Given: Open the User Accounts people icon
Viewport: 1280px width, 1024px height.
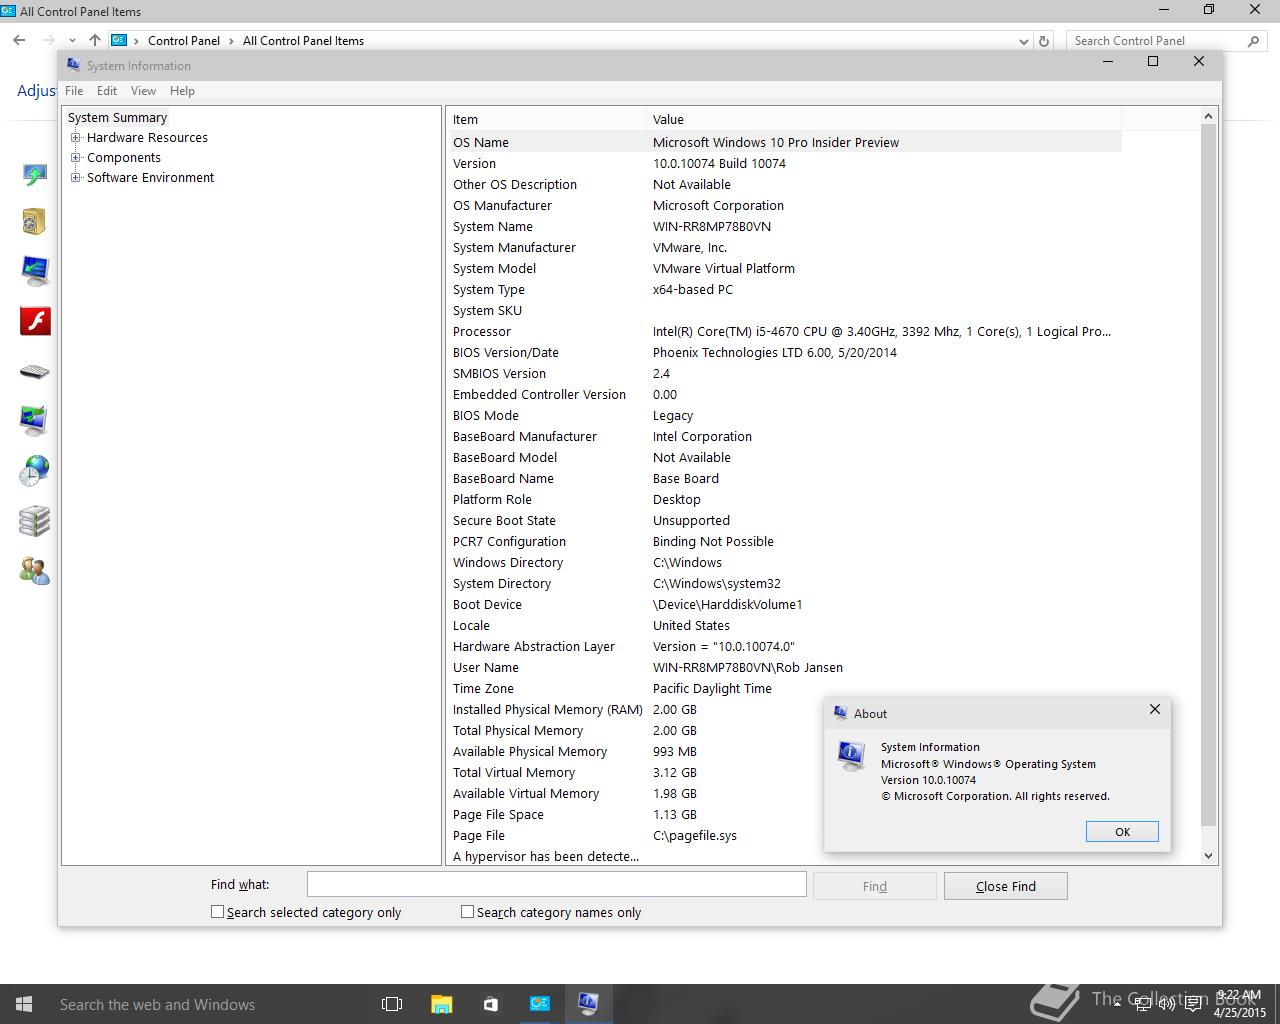Looking at the screenshot, I should coord(35,571).
